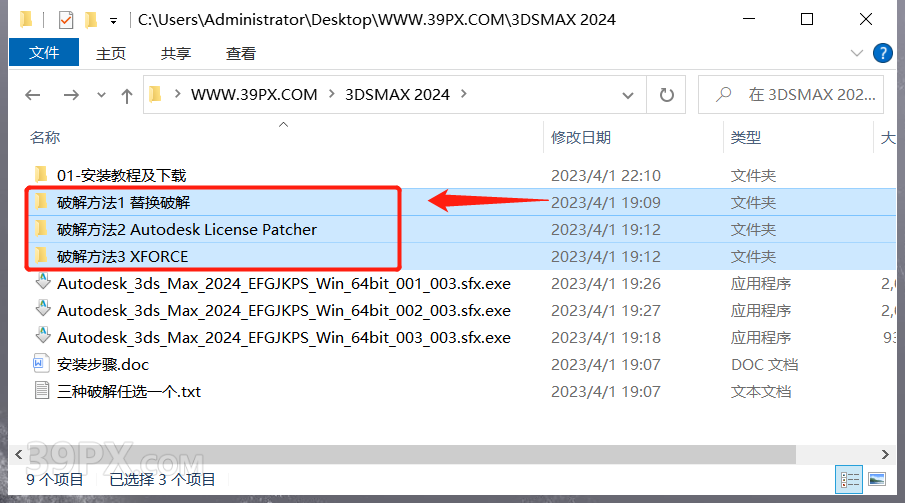The width and height of the screenshot is (905, 503).
Task: Click installer icon of 001_003.sfx.exe
Action: coord(43,281)
